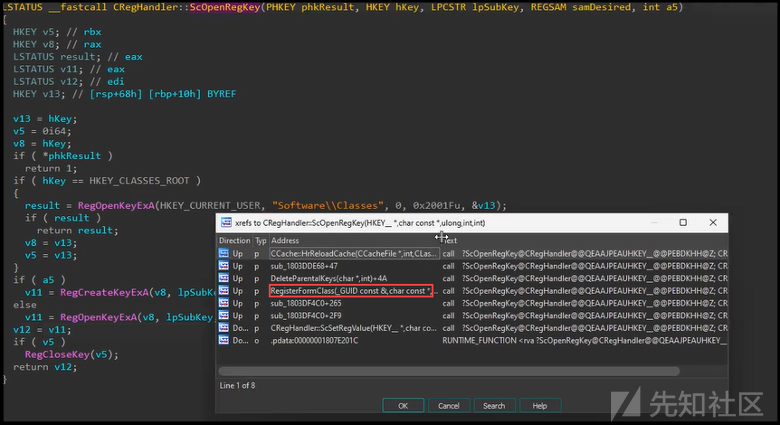Image resolution: width=780 pixels, height=425 pixels.
Task: Select the .pdata:00000001807E201C row icon
Action: click(x=224, y=340)
